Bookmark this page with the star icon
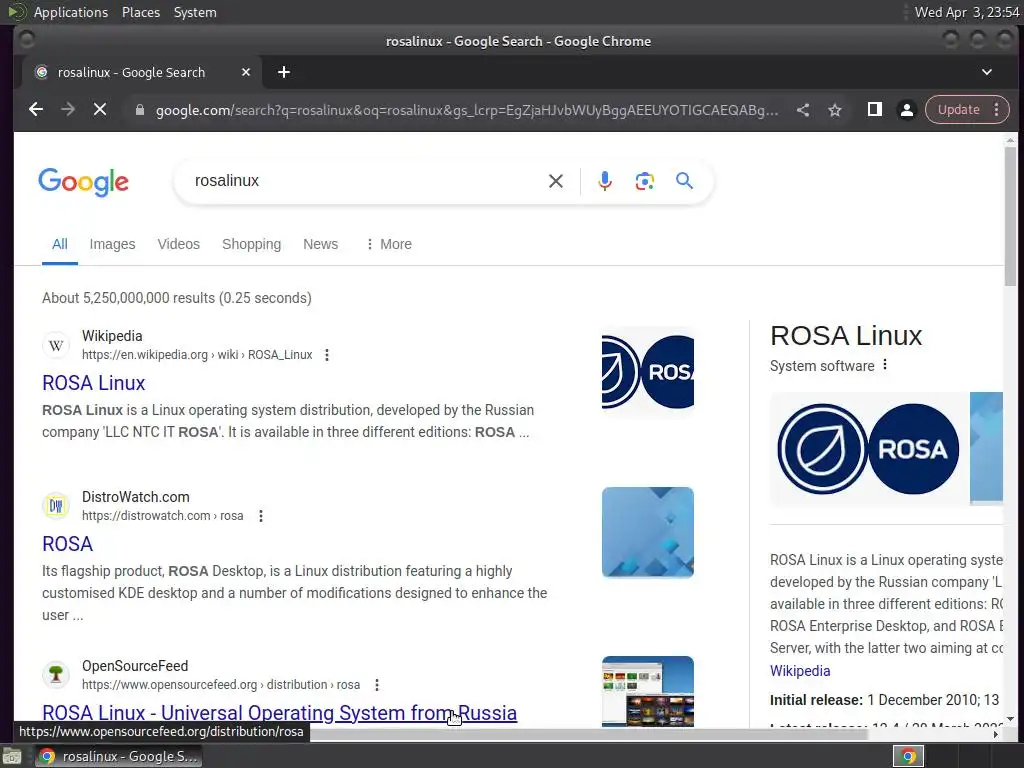The image size is (1024, 768). tap(835, 110)
